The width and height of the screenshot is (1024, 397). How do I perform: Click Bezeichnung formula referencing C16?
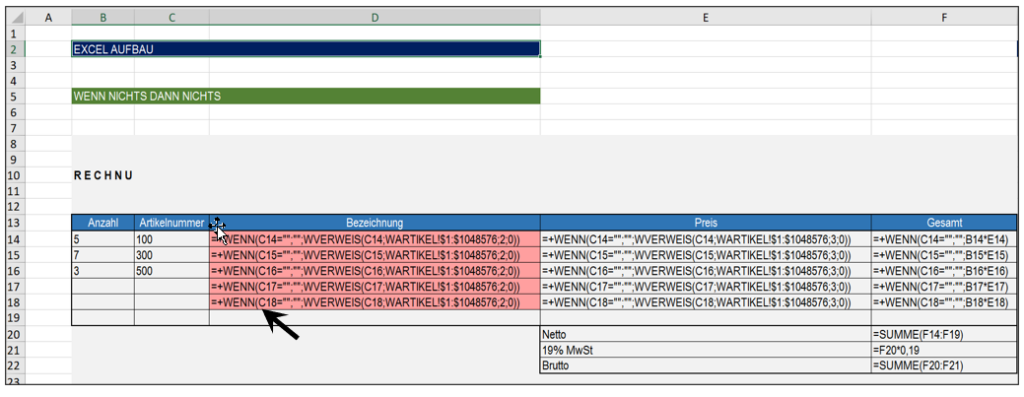tap(375, 270)
